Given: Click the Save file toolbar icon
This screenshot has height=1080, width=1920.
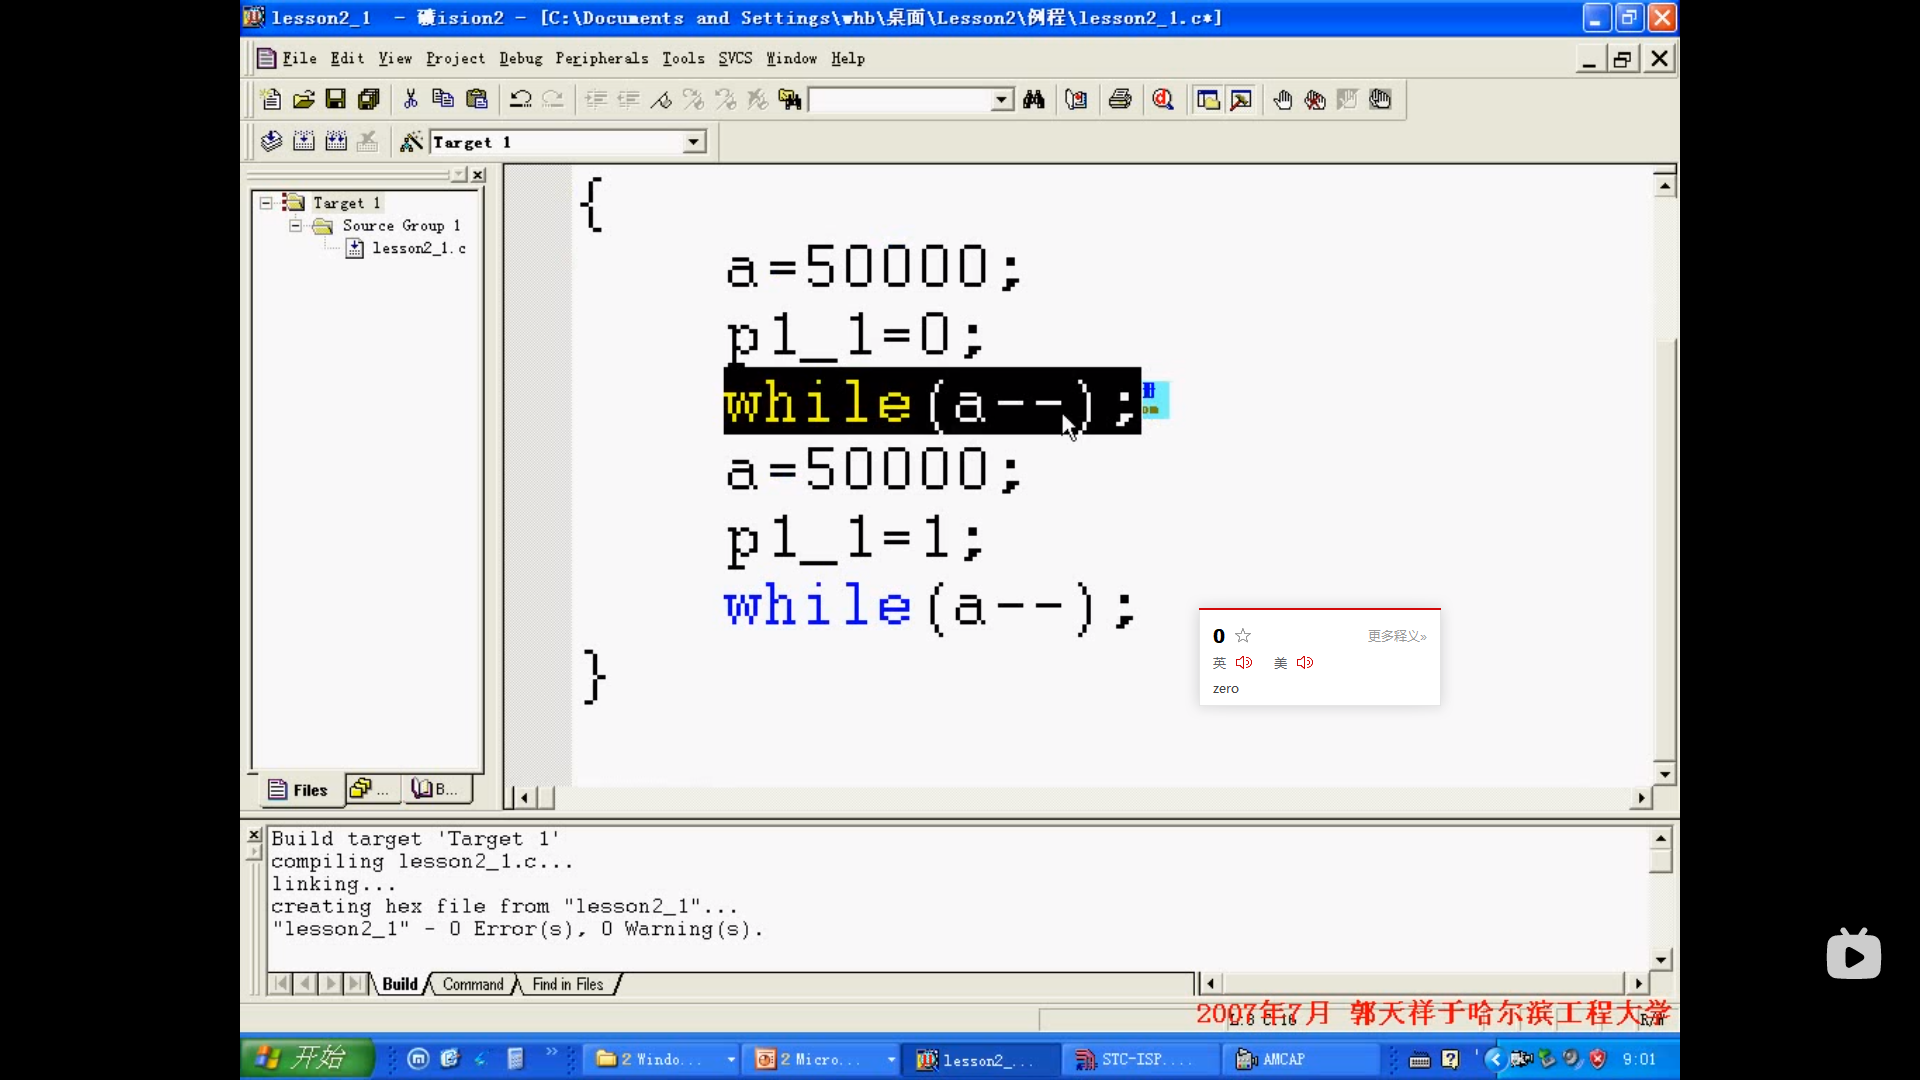Looking at the screenshot, I should pos(336,99).
